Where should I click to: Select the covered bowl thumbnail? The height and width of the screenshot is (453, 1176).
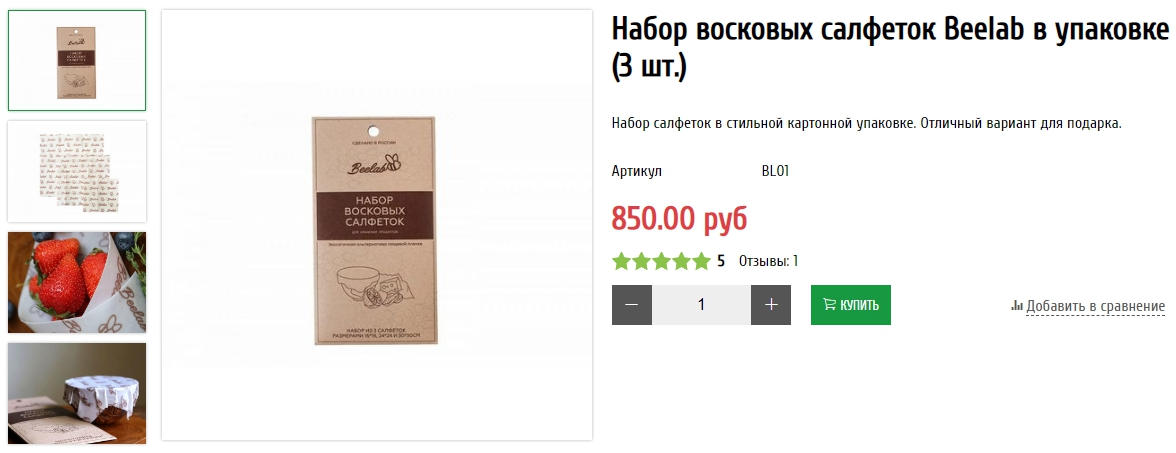[x=77, y=394]
